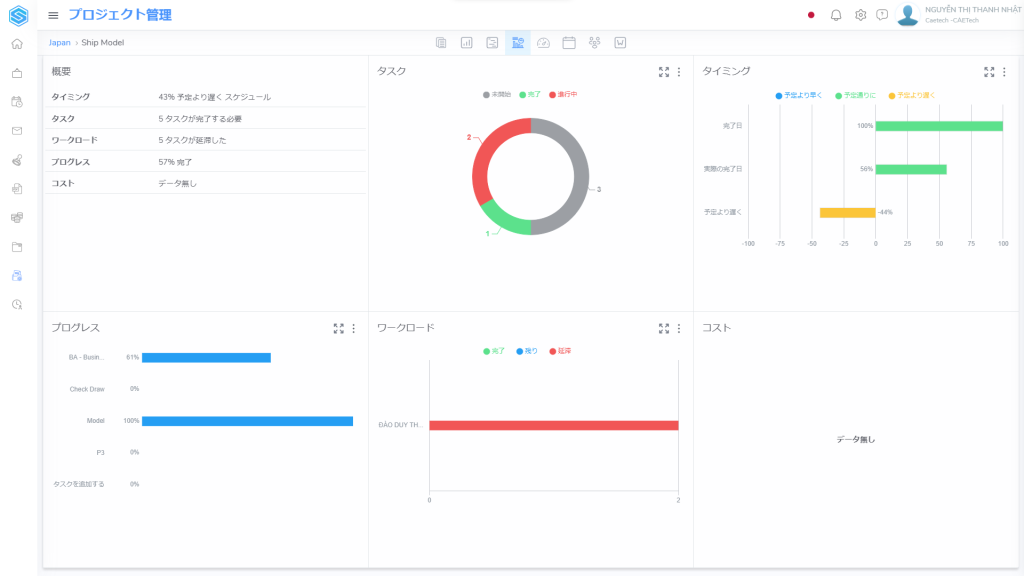Open the team members view icon
The width and height of the screenshot is (1024, 576).
click(x=595, y=42)
